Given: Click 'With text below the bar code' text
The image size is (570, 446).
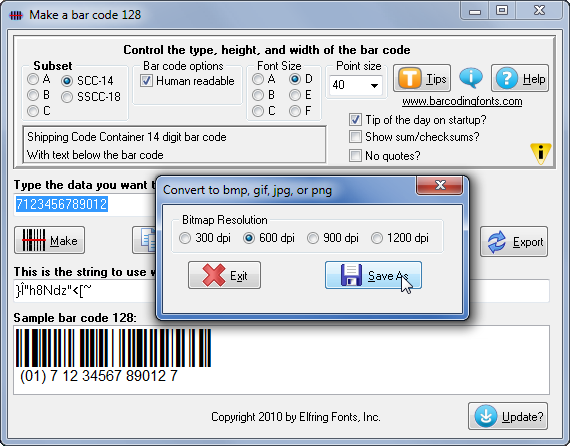Looking at the screenshot, I should tap(95, 155).
